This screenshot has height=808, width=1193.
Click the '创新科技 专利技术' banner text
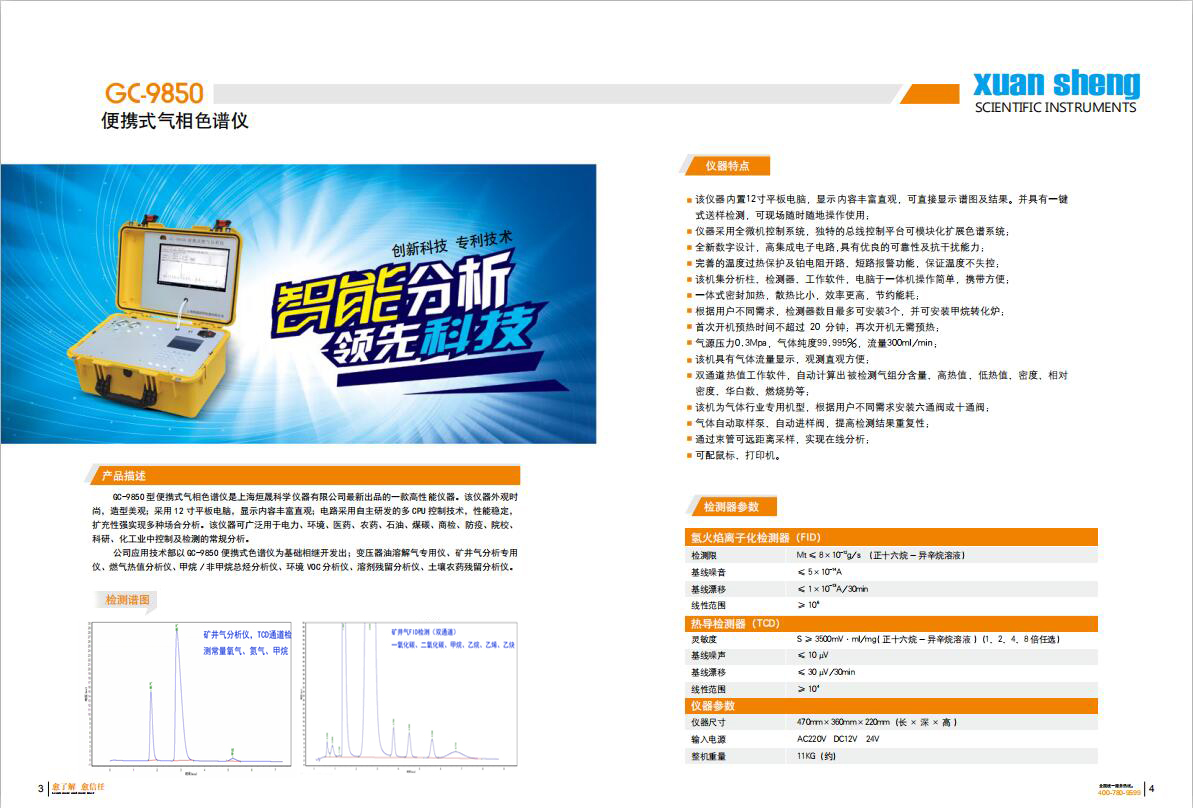[x=452, y=244]
